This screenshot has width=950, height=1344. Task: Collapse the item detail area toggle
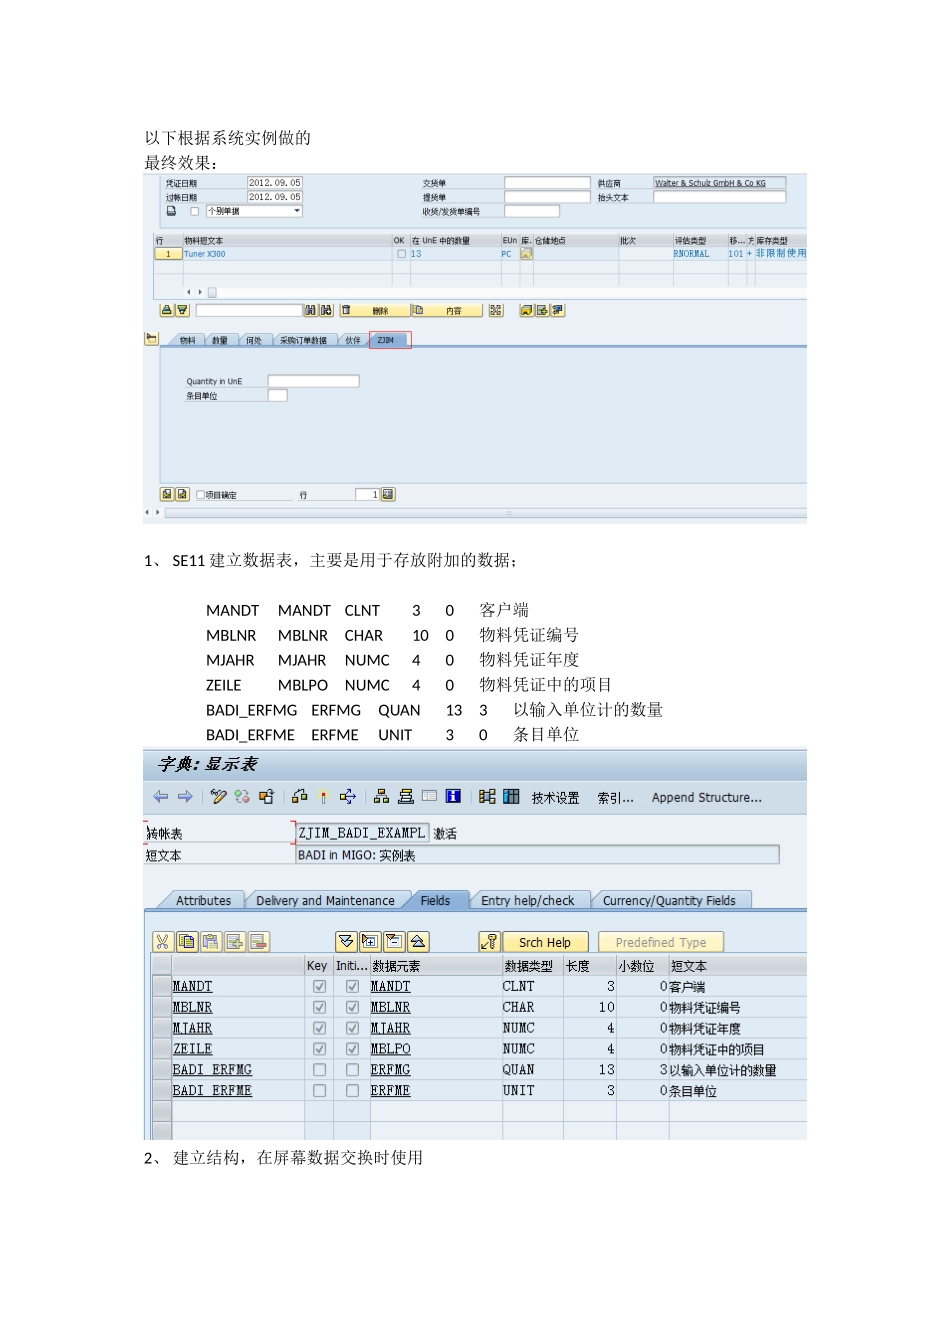151,338
